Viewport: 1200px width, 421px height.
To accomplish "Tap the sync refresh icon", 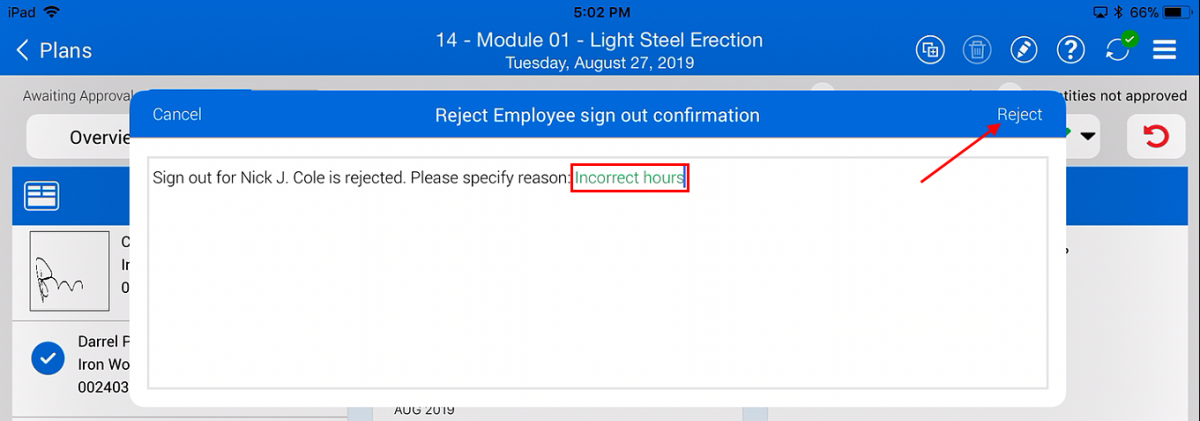I will [x=1118, y=50].
